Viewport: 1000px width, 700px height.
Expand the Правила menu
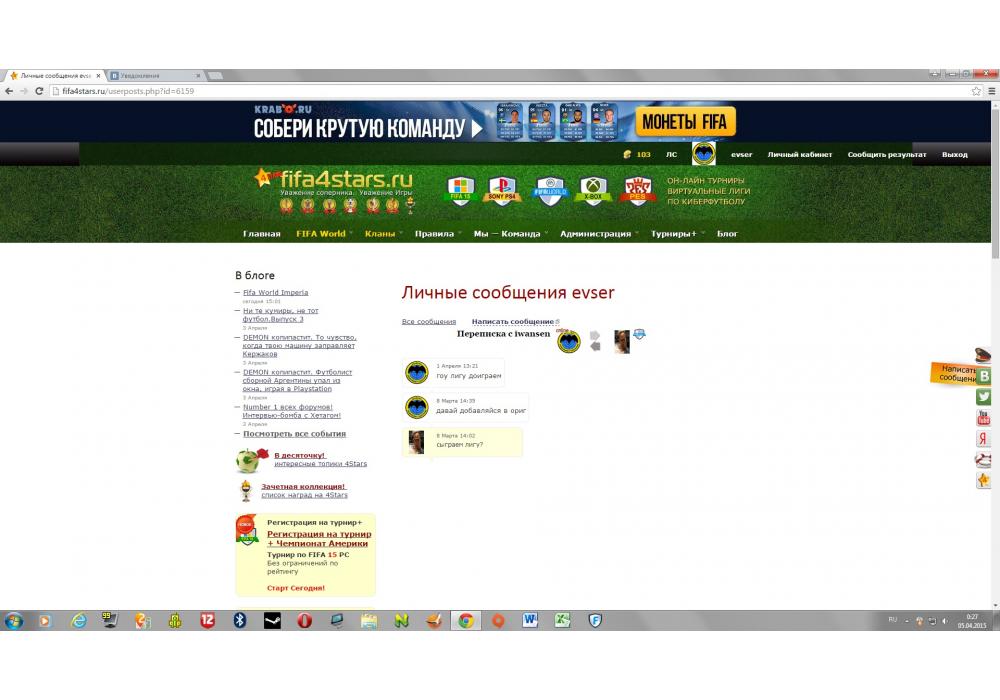[438, 234]
